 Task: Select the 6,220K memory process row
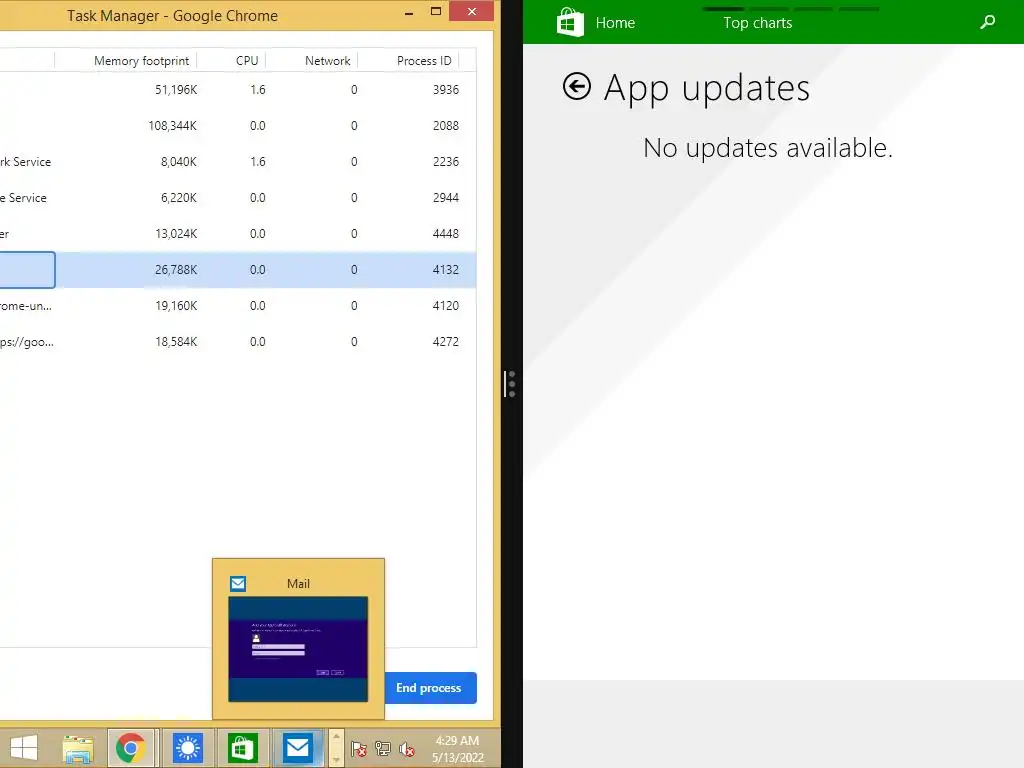point(238,197)
